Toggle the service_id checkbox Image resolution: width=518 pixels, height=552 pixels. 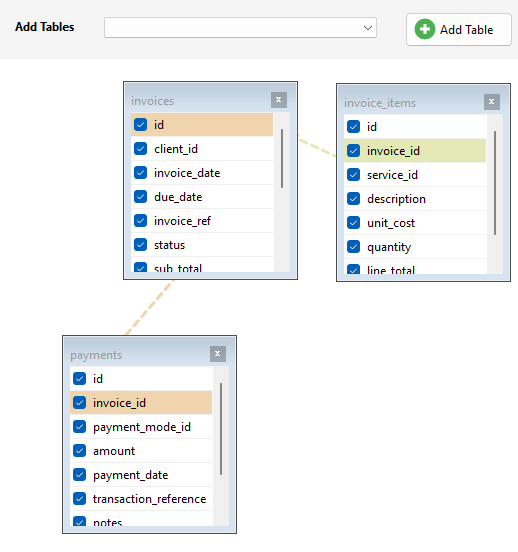coord(353,175)
